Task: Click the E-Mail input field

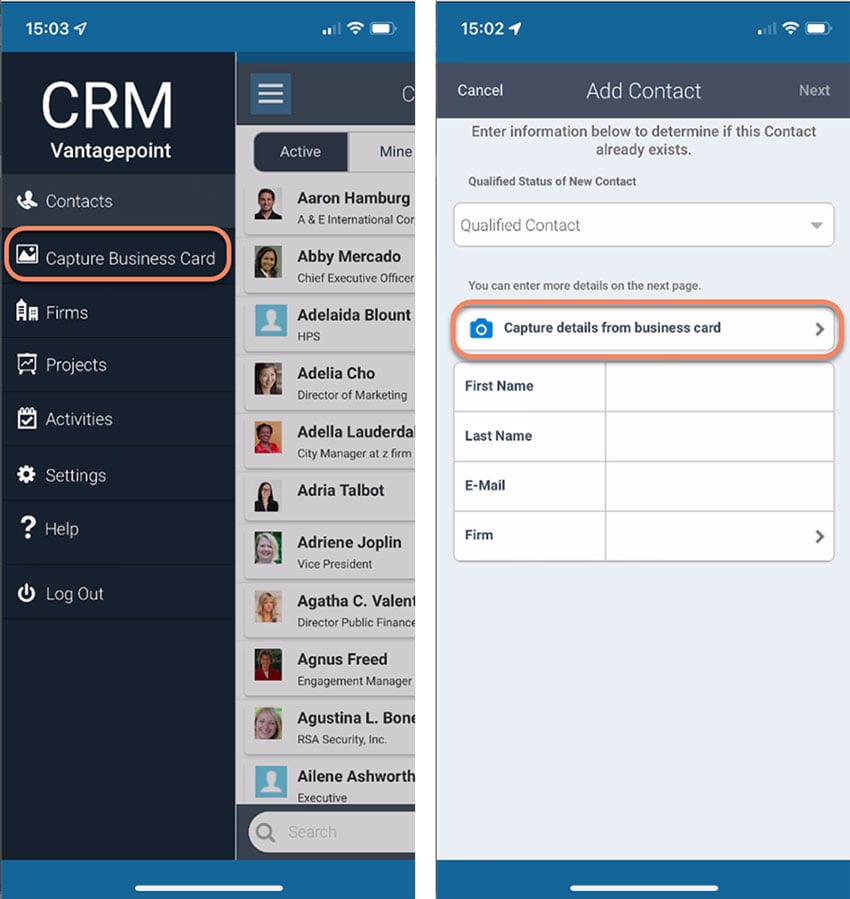Action: (719, 486)
